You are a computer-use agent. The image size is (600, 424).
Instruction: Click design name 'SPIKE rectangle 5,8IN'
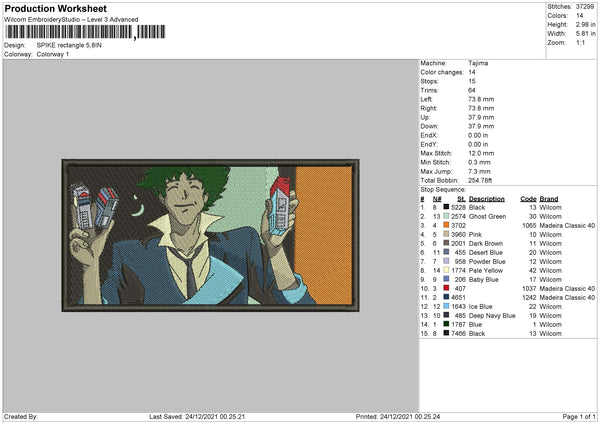coord(69,45)
